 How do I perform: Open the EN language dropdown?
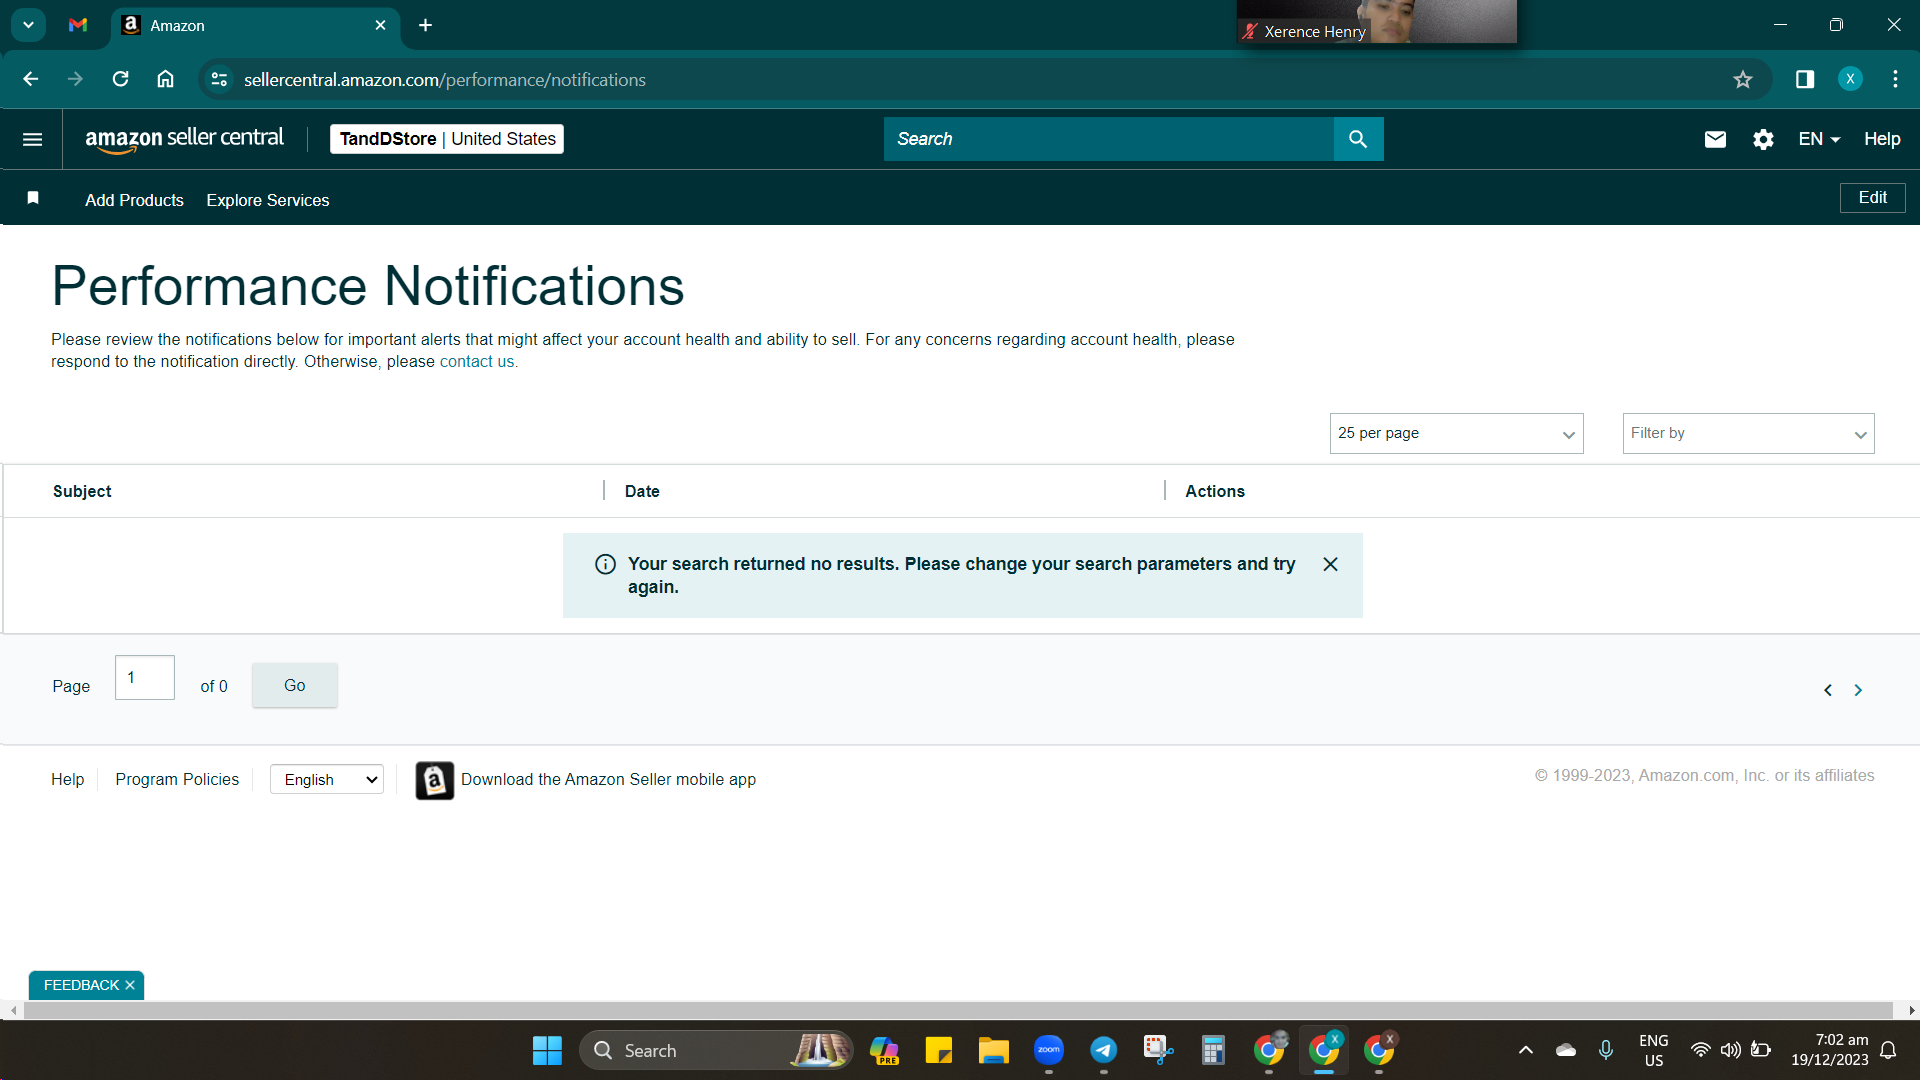pos(1819,139)
